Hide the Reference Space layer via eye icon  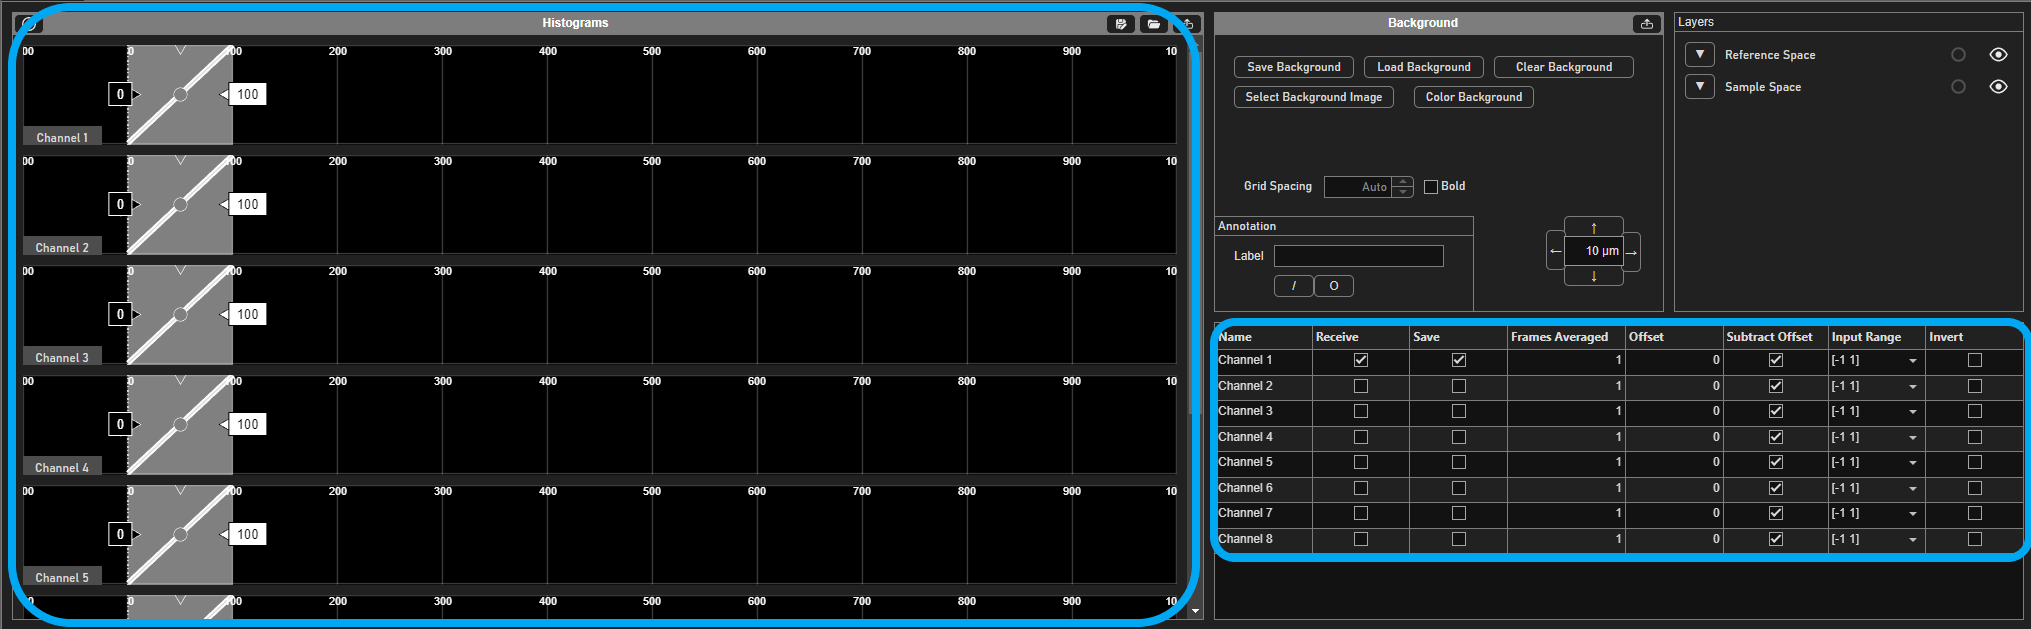(1998, 55)
